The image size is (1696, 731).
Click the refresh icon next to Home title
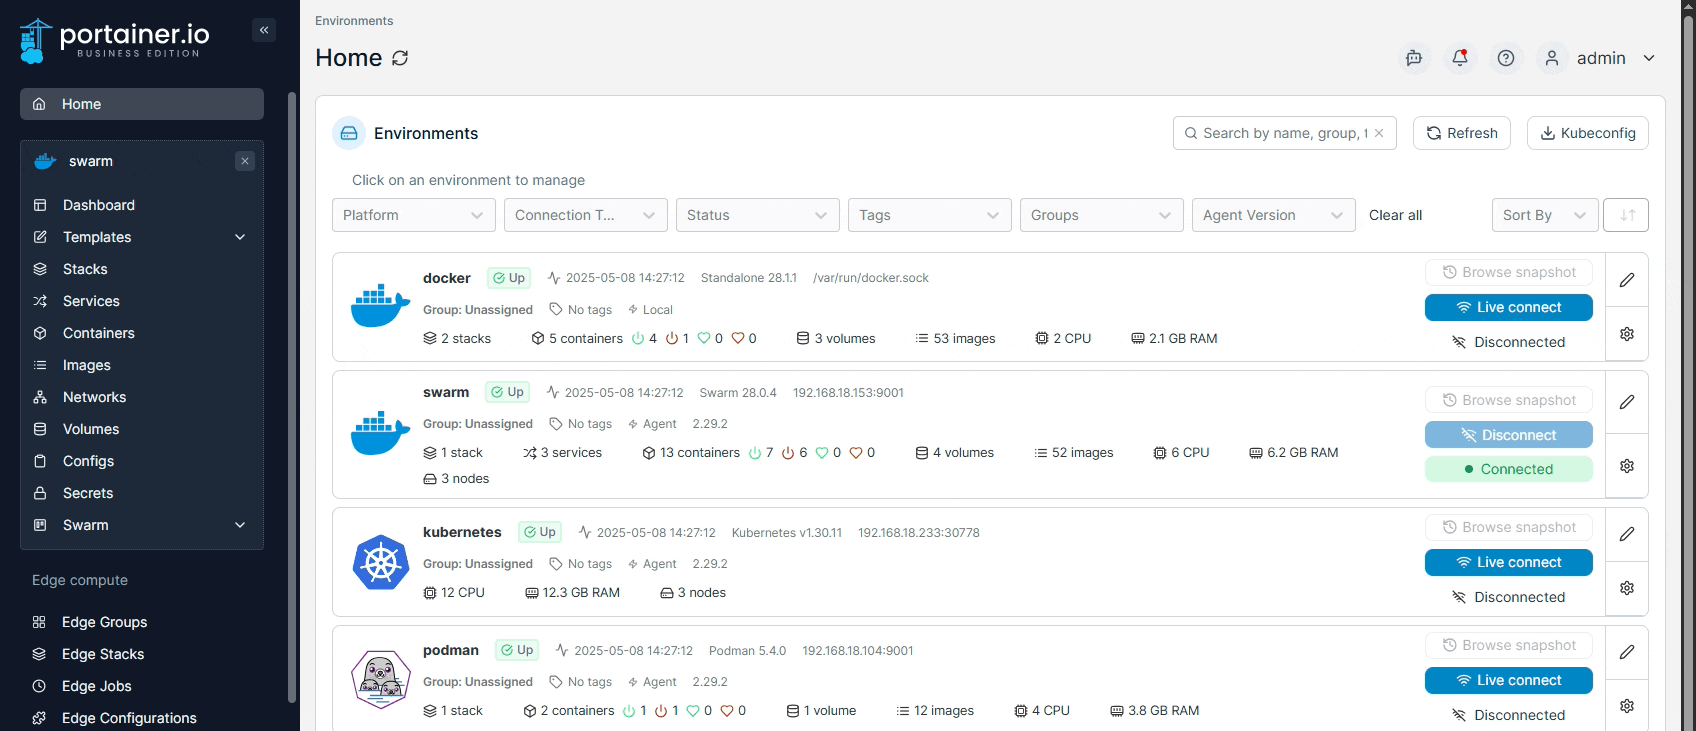(x=400, y=58)
